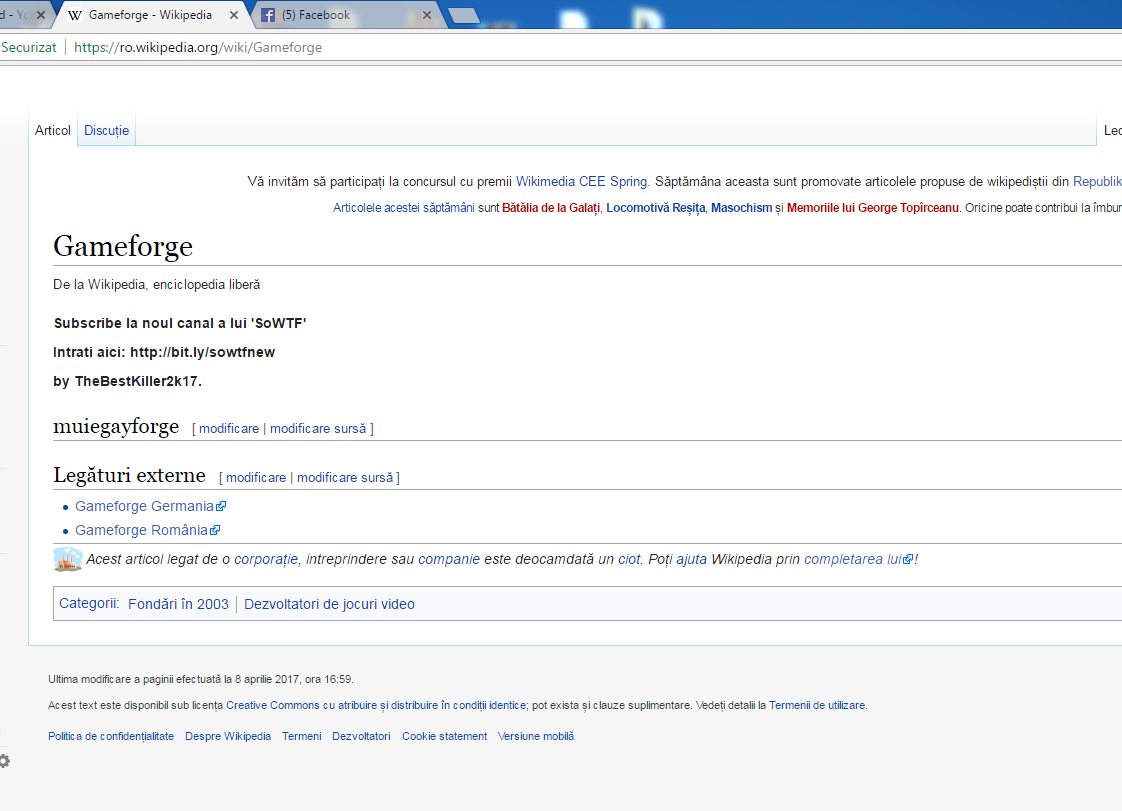Screen dimensions: 1122x811
Task: Open the Bătălia de la Galați article
Action: (551, 208)
